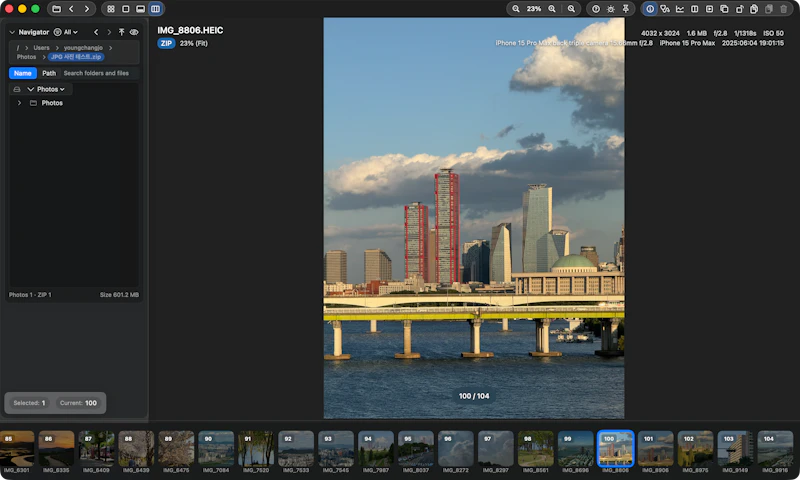Viewport: 800px width, 480px height.
Task: Toggle the blue image info overlay button
Action: coord(650,9)
